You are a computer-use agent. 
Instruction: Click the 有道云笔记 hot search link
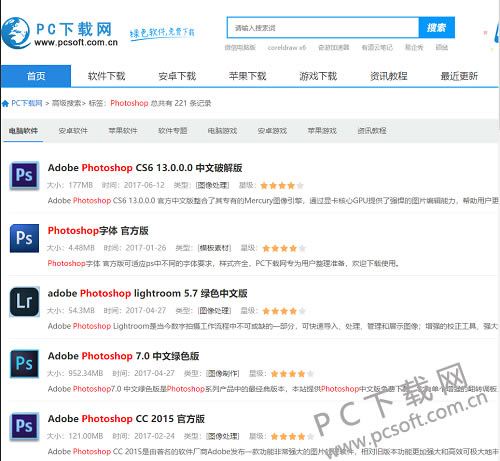(377, 48)
